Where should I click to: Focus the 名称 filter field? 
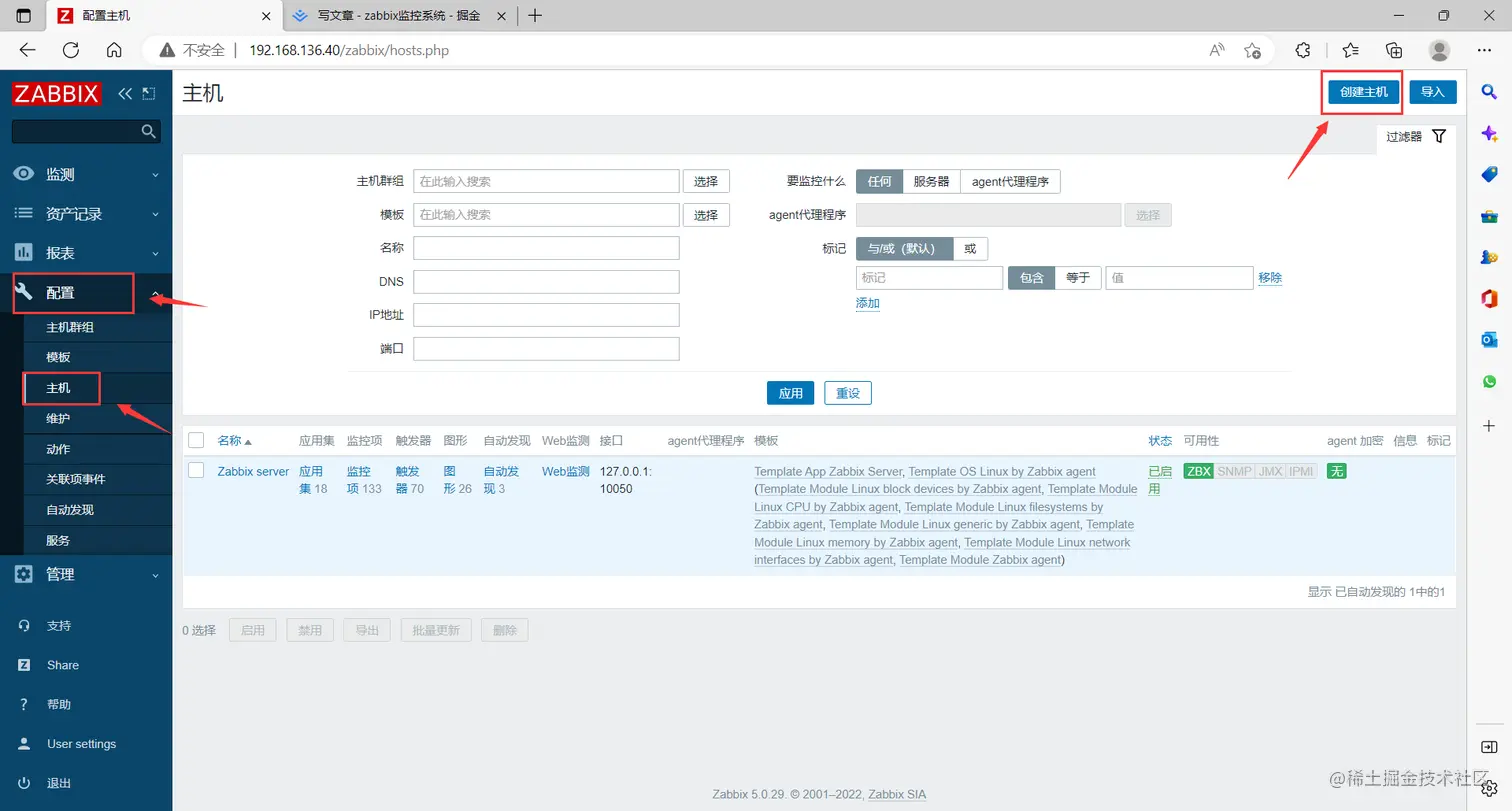click(546, 248)
